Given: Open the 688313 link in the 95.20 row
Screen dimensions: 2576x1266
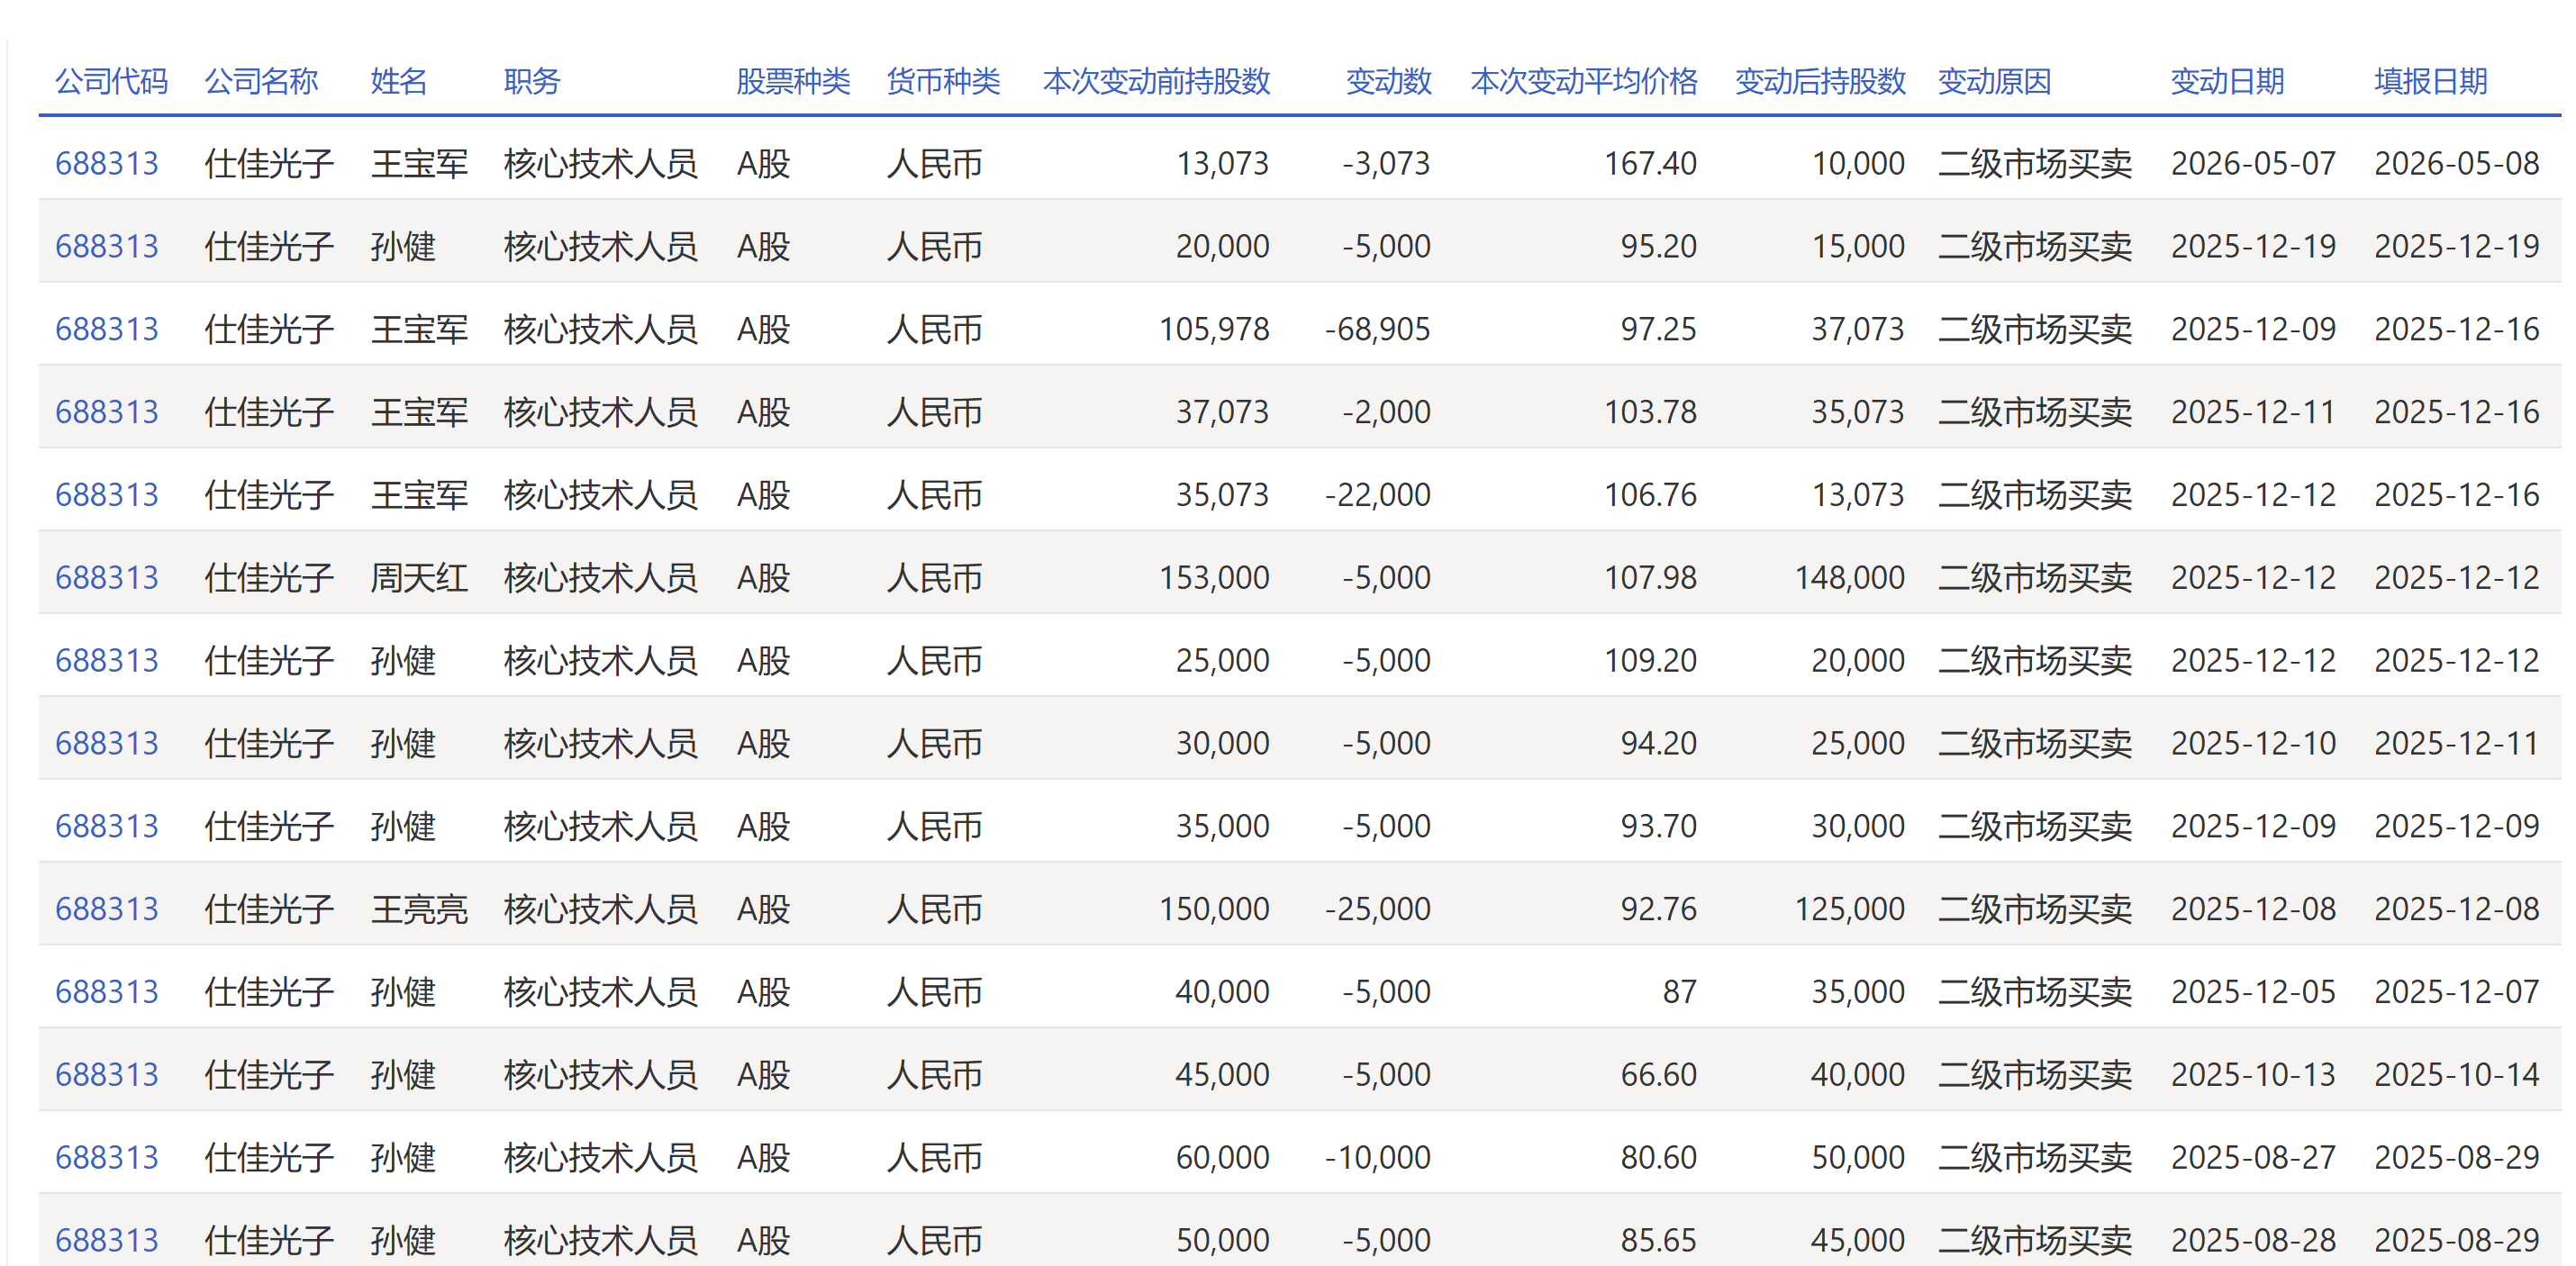Looking at the screenshot, I should pos(107,246).
